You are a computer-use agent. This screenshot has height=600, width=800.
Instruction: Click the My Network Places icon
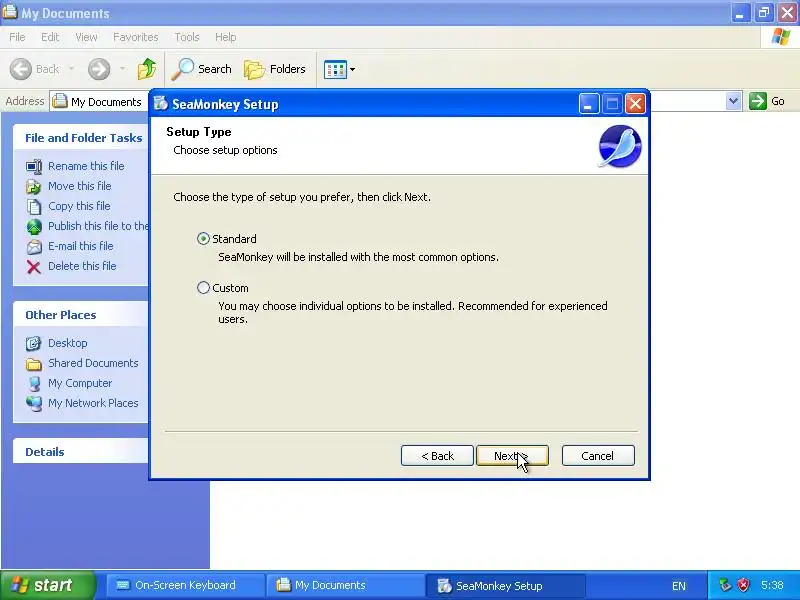click(34, 403)
